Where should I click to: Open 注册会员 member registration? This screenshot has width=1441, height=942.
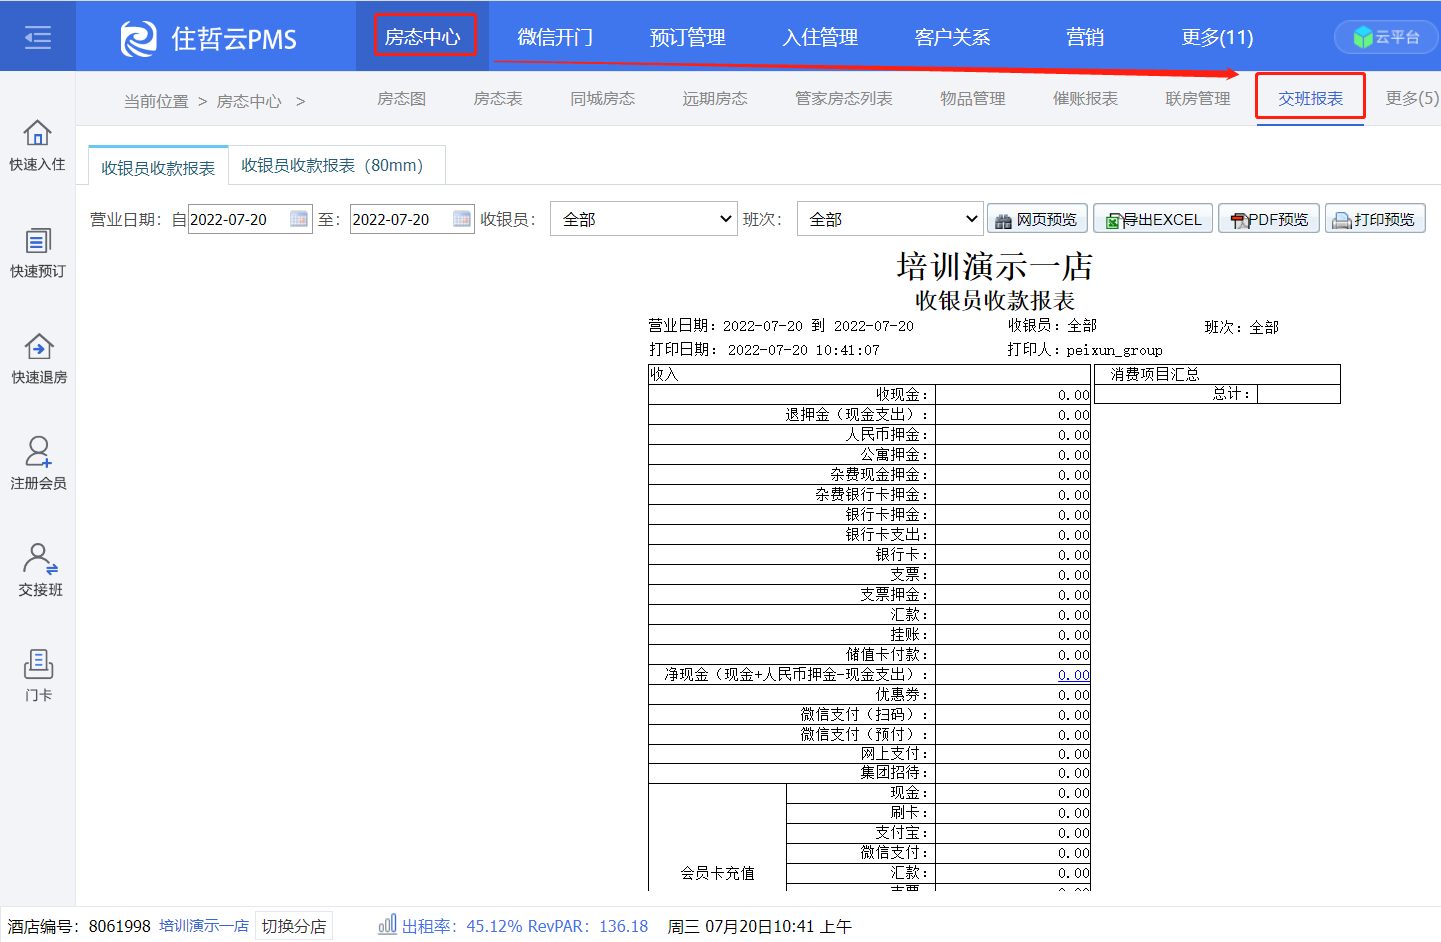[38, 464]
